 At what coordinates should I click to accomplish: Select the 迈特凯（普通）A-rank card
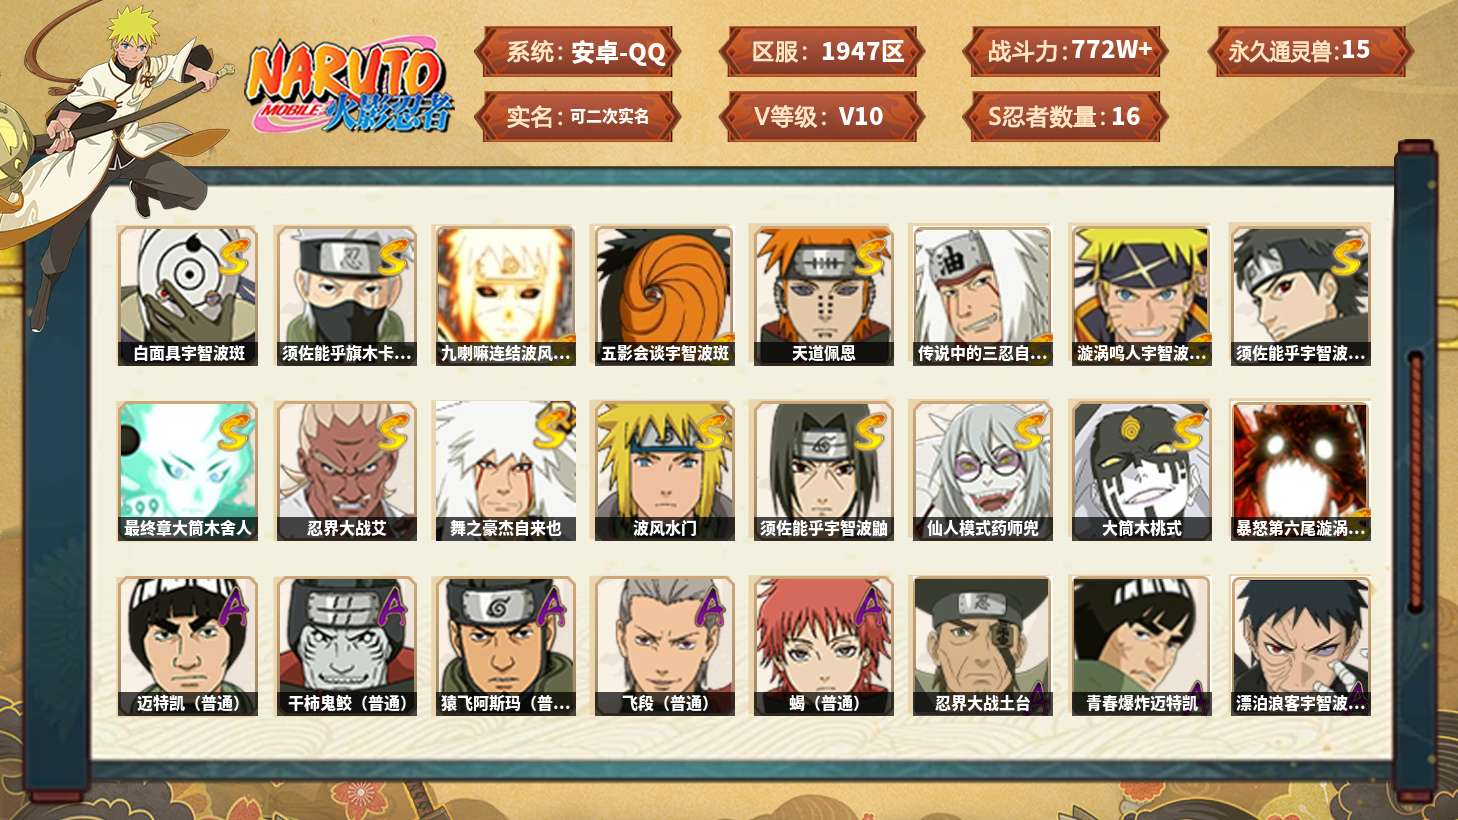(188, 646)
